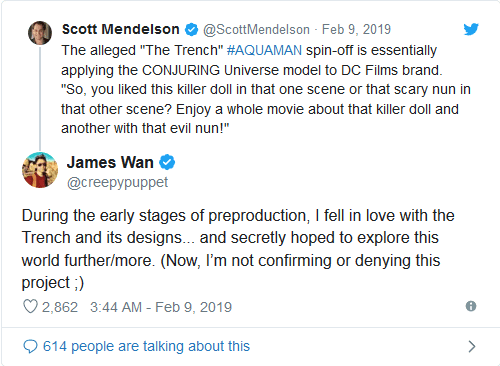Open the James Wan name link
Image resolution: width=500 pixels, height=366 pixels.
click(x=110, y=162)
